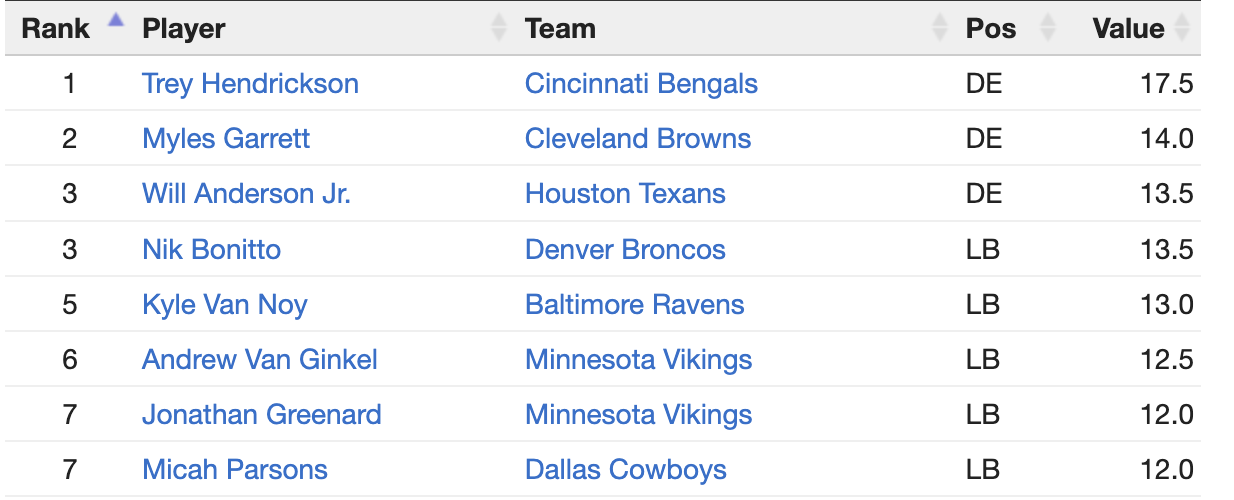Screen dimensions: 1234x500
Task: Click the Value column sort arrows
Action: coord(1182,28)
